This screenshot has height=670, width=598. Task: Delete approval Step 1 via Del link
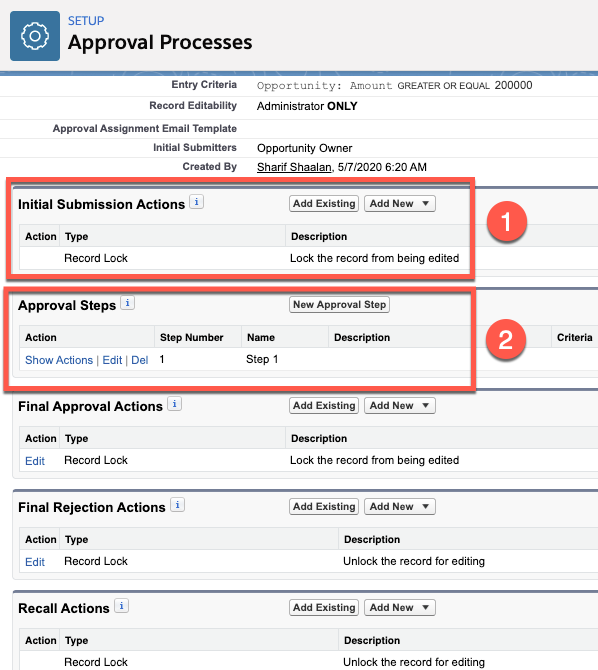click(x=140, y=360)
